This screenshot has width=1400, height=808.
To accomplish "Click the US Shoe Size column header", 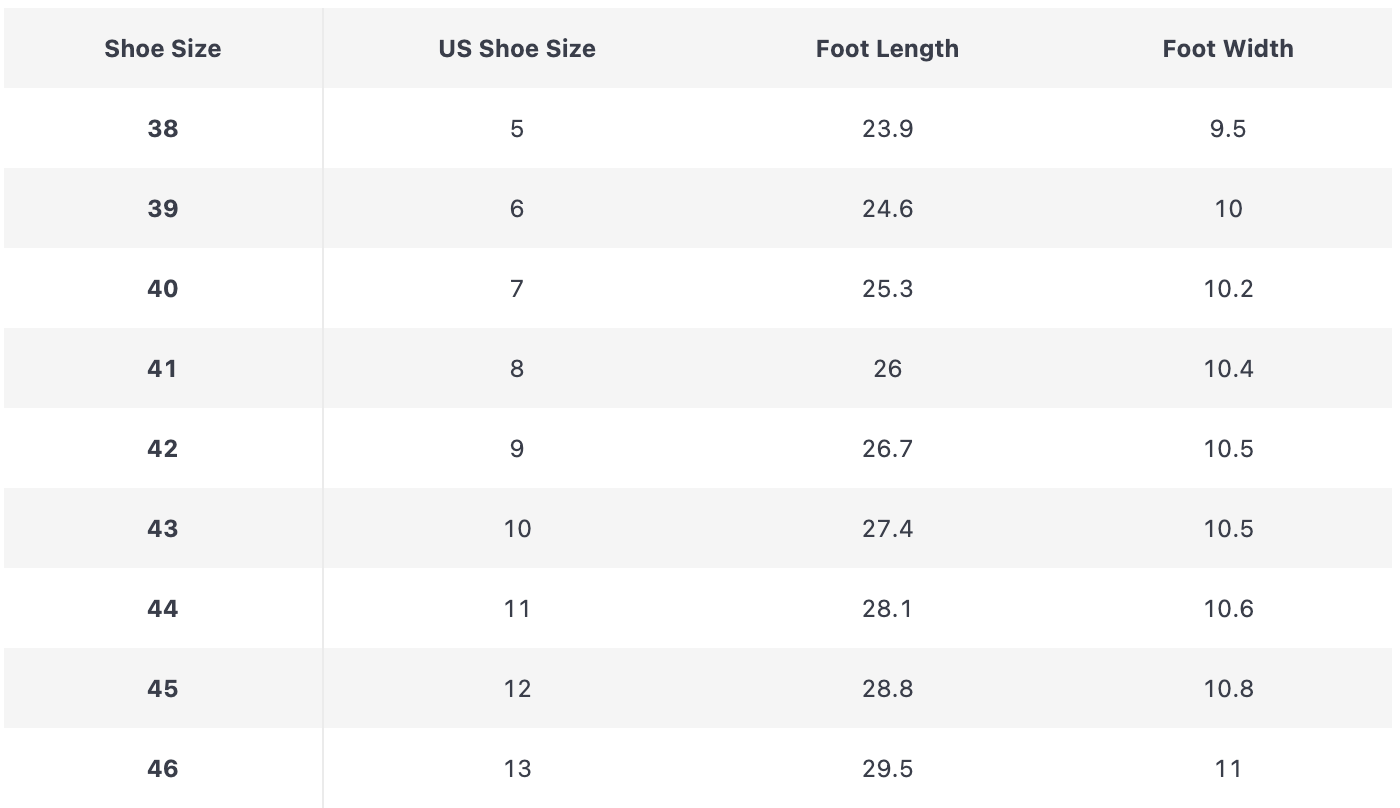I will [517, 48].
